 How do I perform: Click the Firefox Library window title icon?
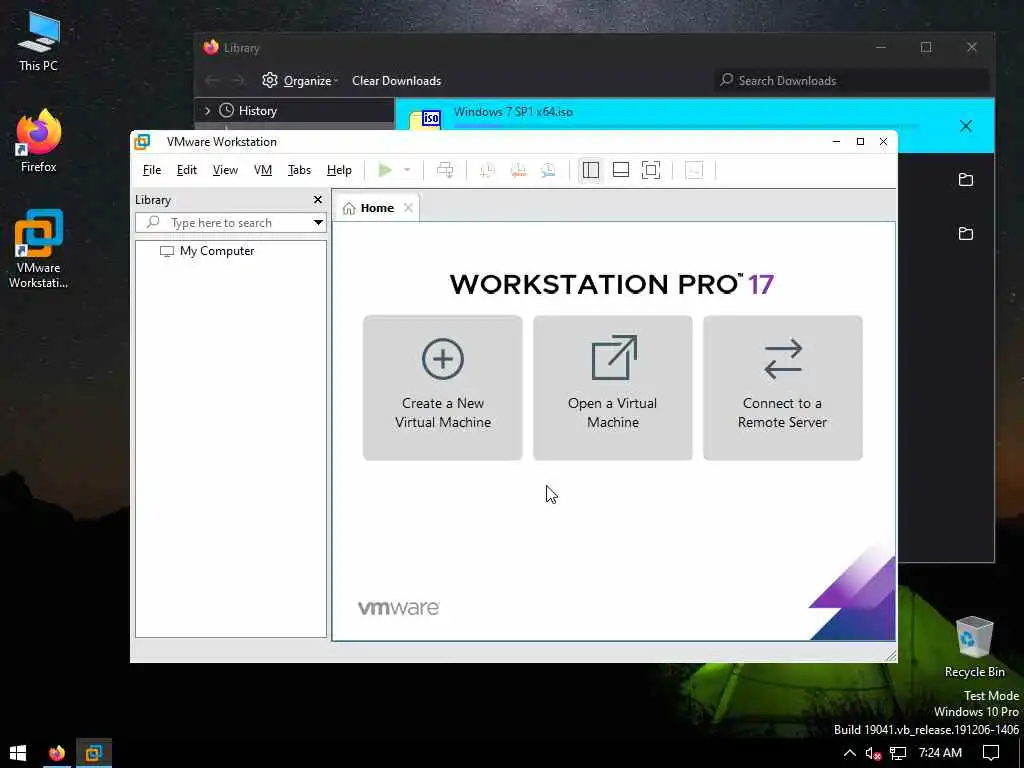[x=210, y=47]
